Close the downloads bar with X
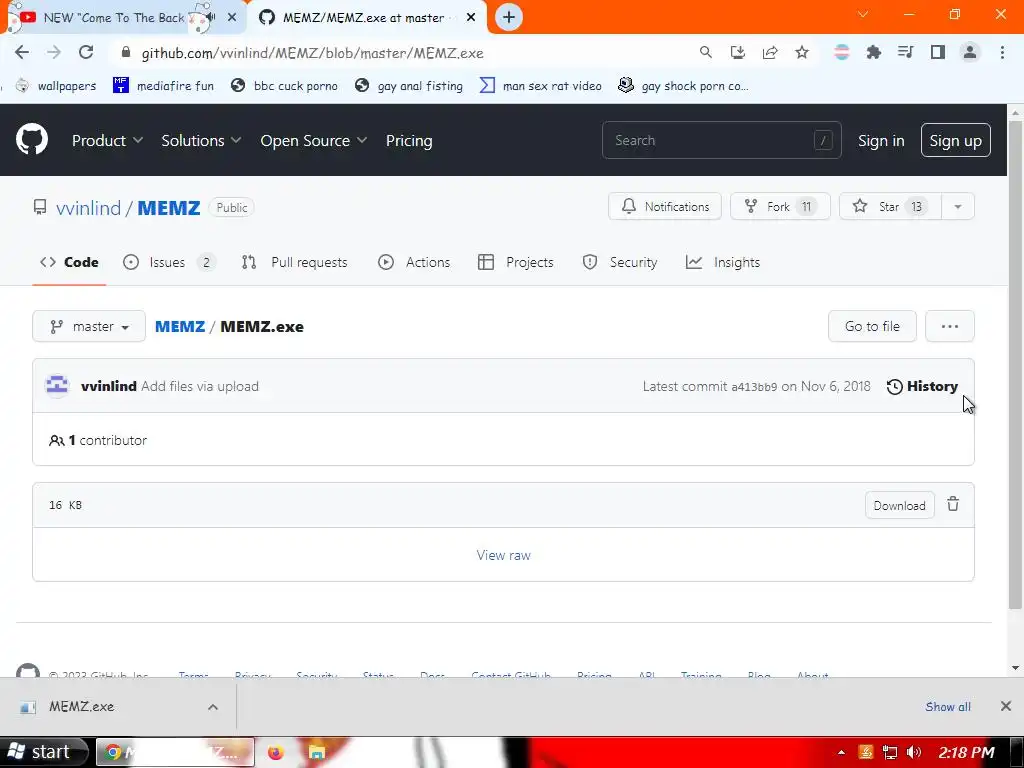This screenshot has height=768, width=1024. [x=1006, y=706]
